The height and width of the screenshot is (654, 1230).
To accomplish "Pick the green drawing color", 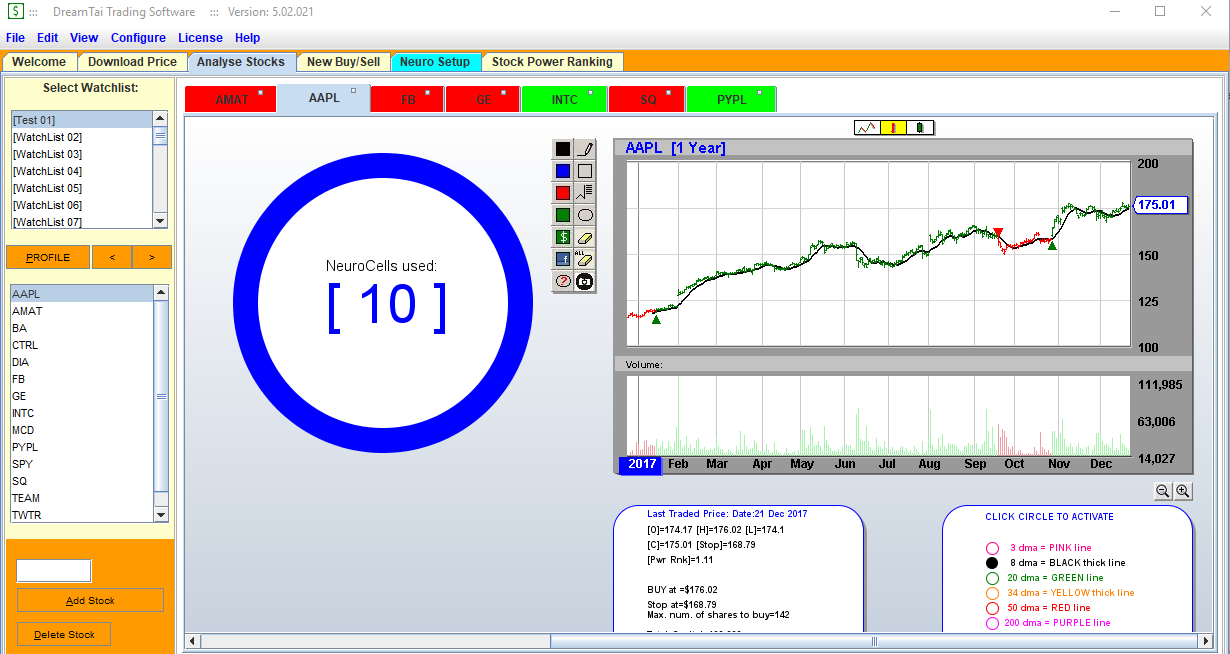I will (x=563, y=214).
